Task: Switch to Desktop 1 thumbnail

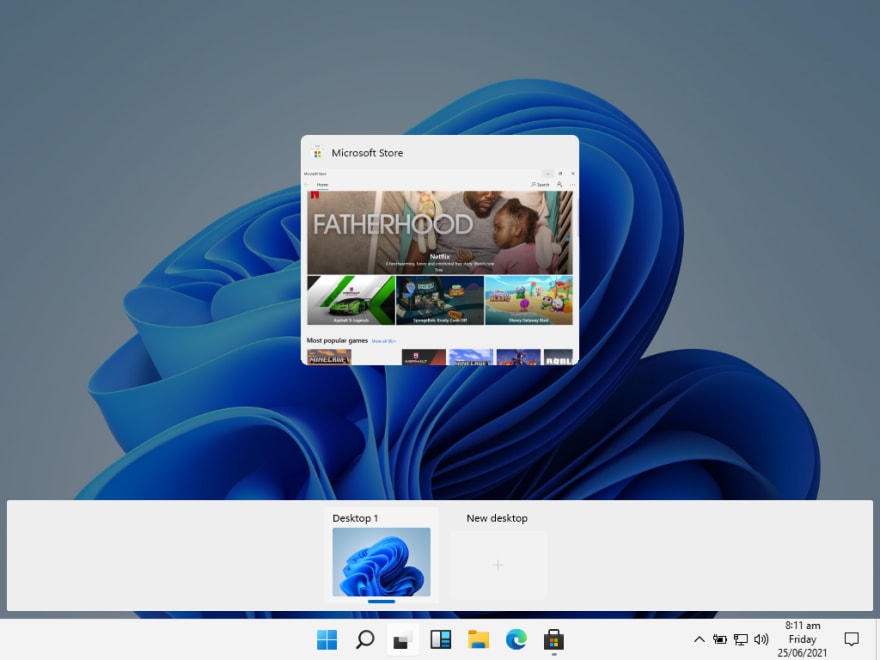Action: (382, 562)
